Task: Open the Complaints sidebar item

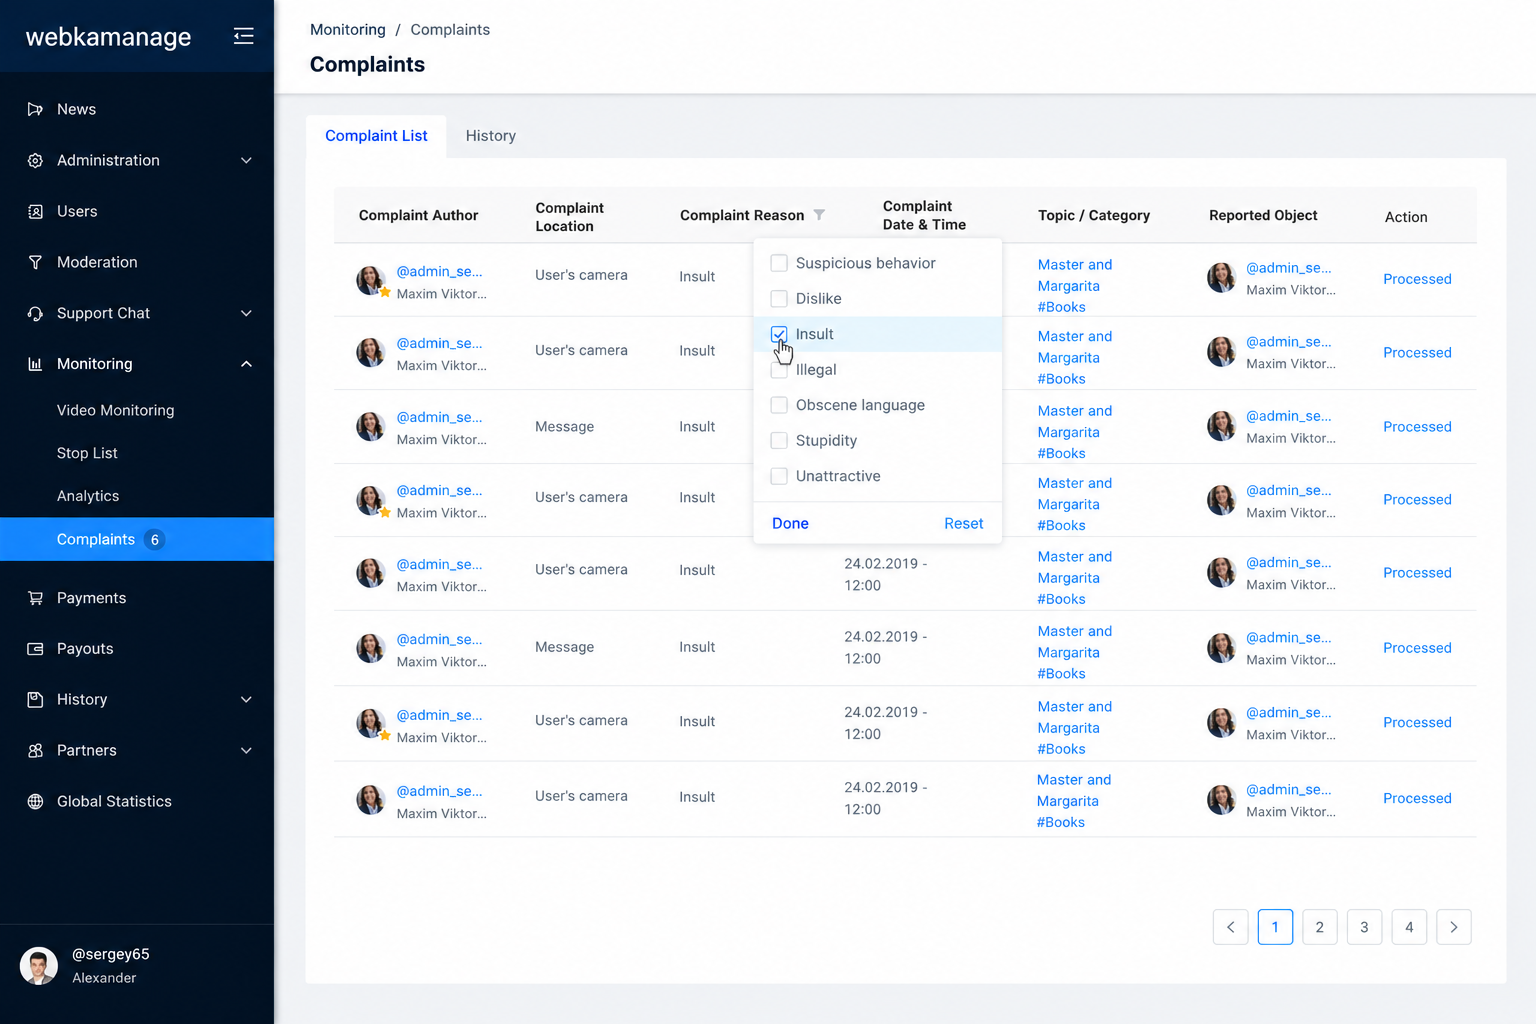Action: pyautogui.click(x=137, y=539)
